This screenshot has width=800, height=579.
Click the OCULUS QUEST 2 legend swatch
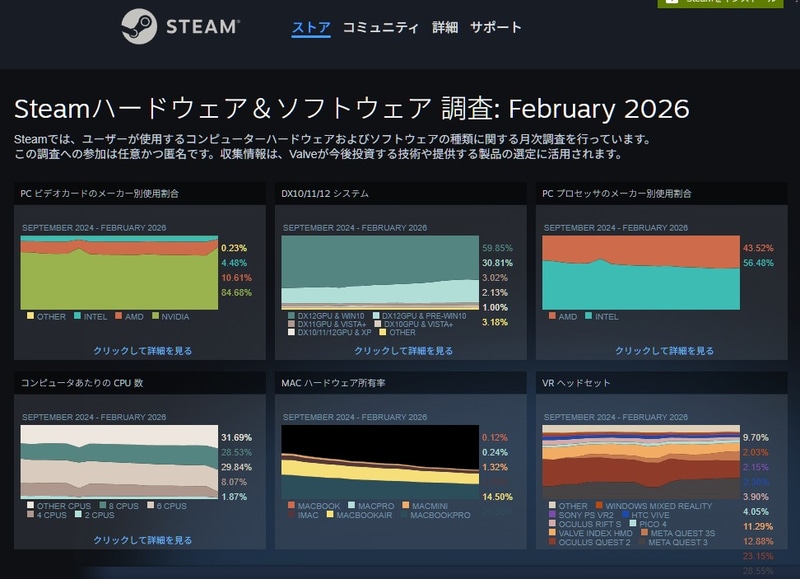coord(552,541)
